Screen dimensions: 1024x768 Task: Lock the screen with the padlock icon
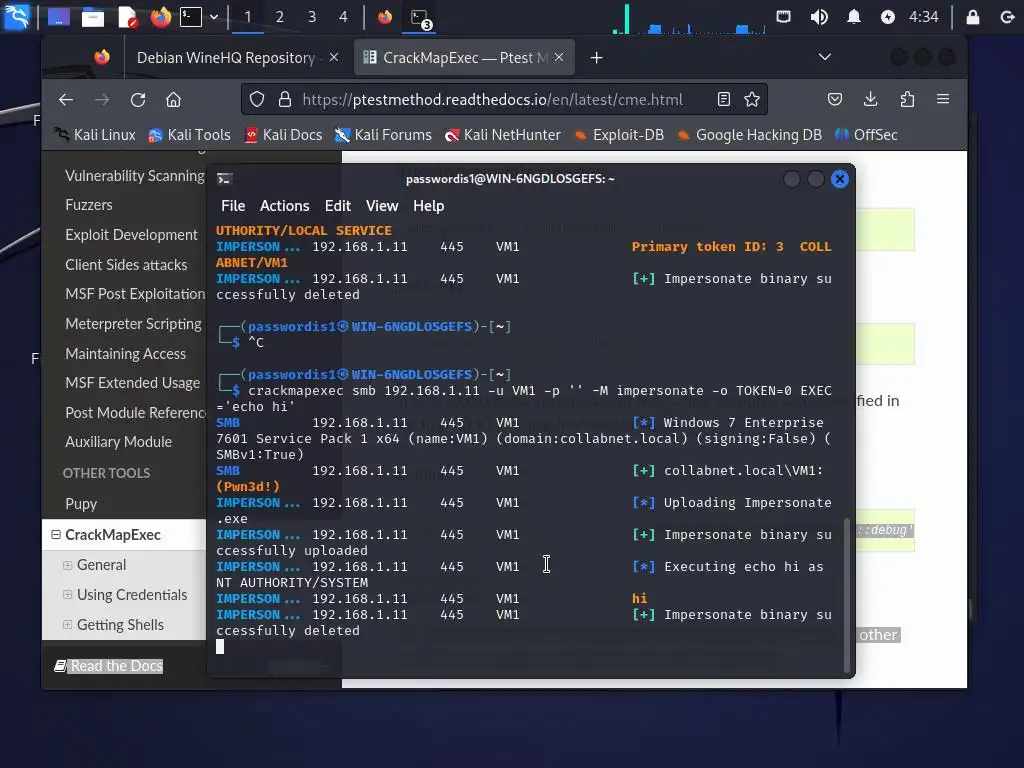[973, 17]
